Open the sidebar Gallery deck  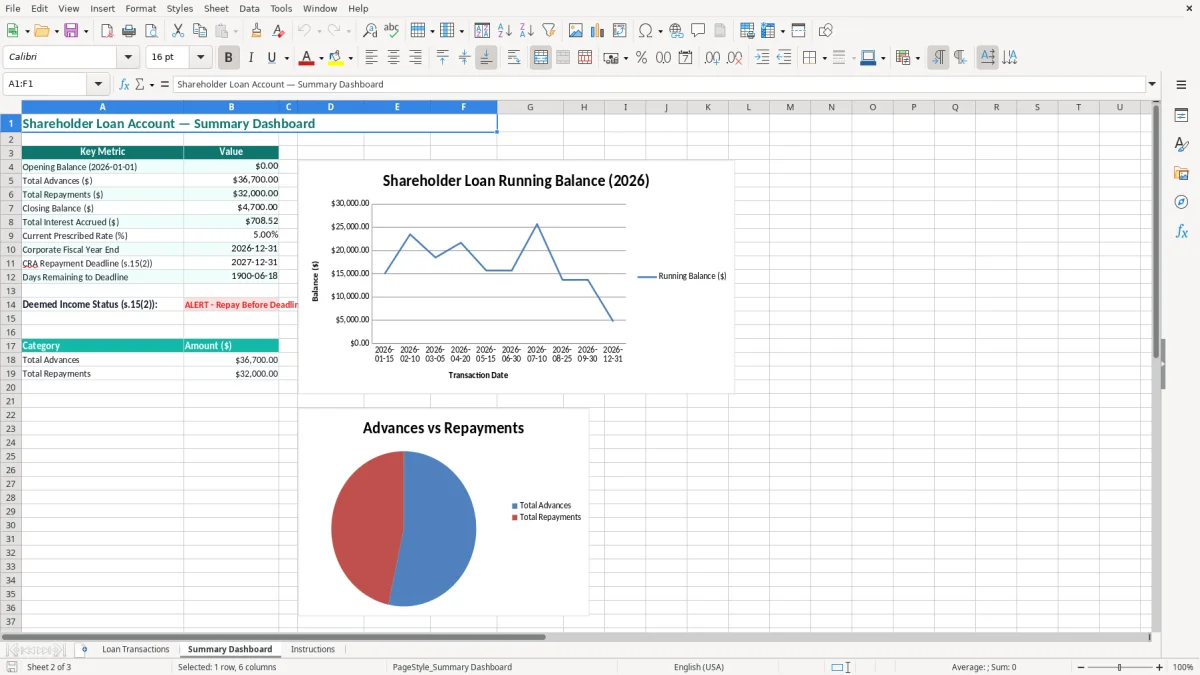pos(1181,173)
